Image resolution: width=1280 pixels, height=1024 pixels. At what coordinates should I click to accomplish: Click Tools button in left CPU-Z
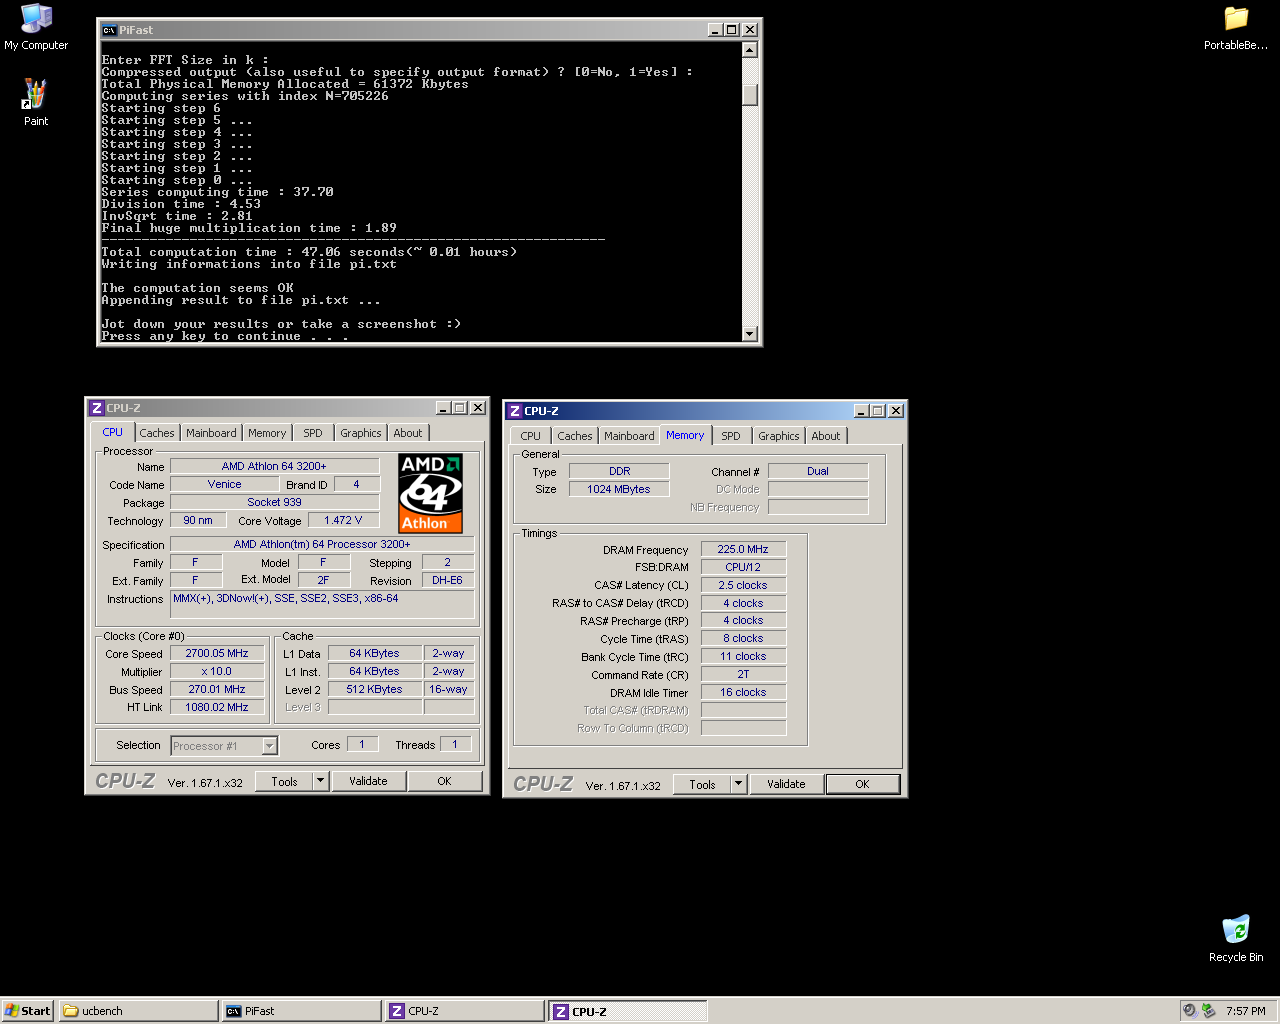(285, 782)
